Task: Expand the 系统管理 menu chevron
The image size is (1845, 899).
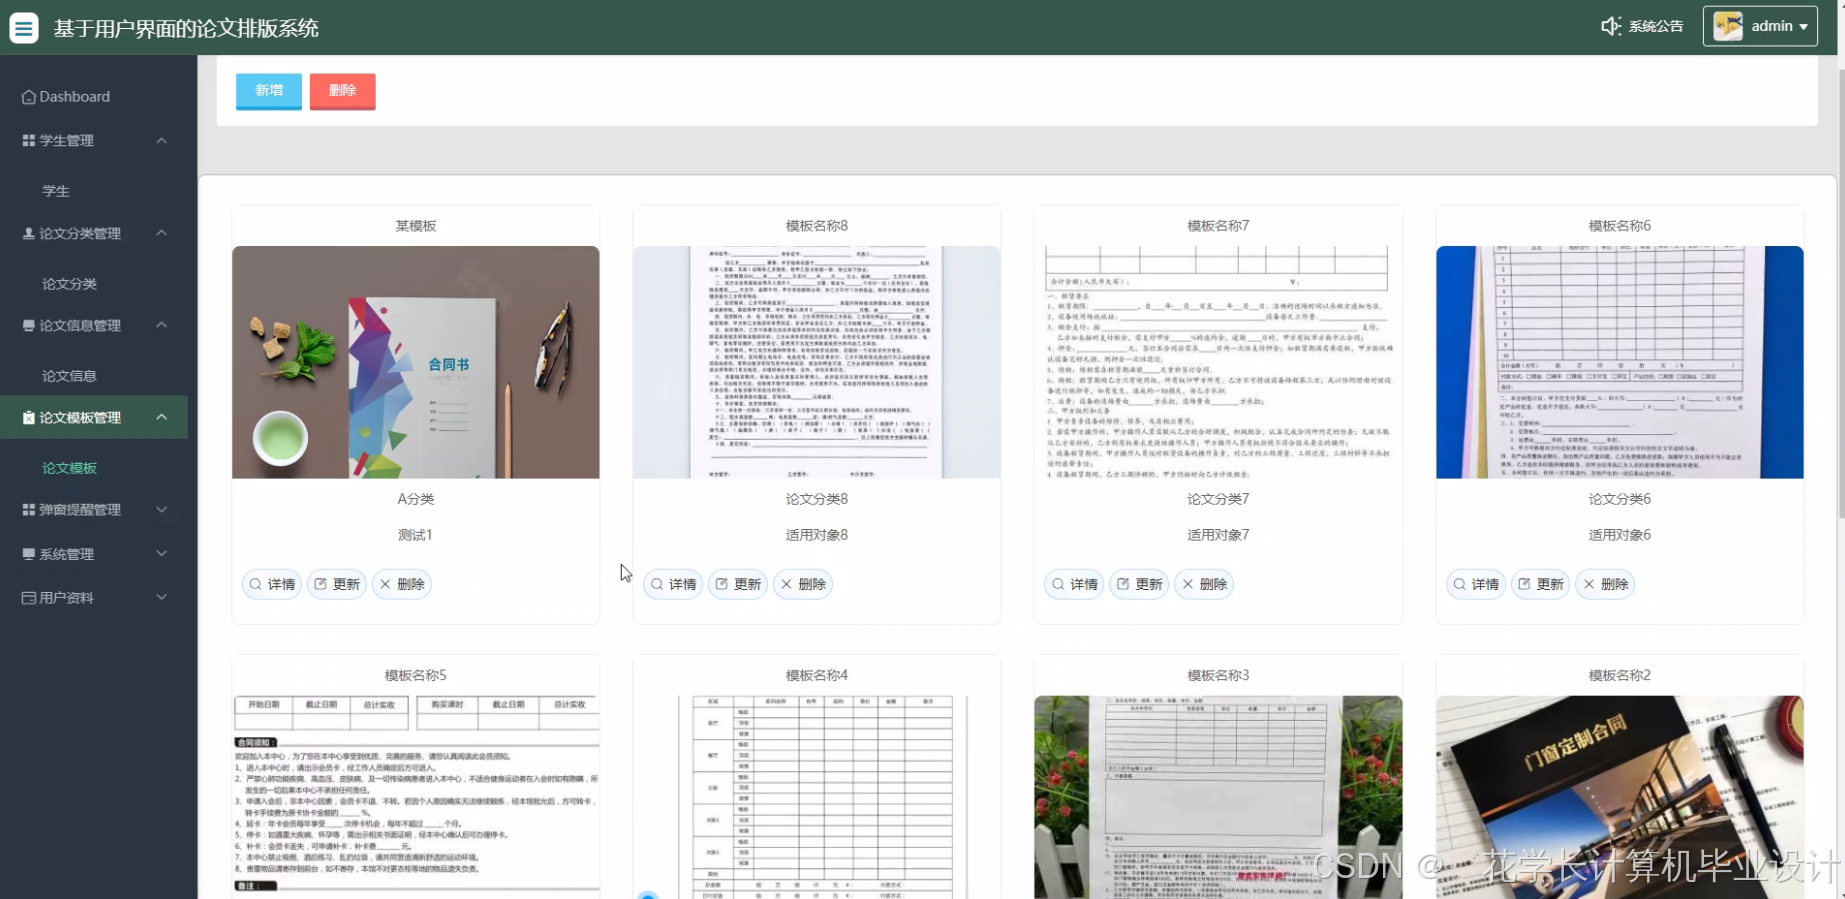Action: tap(162, 554)
